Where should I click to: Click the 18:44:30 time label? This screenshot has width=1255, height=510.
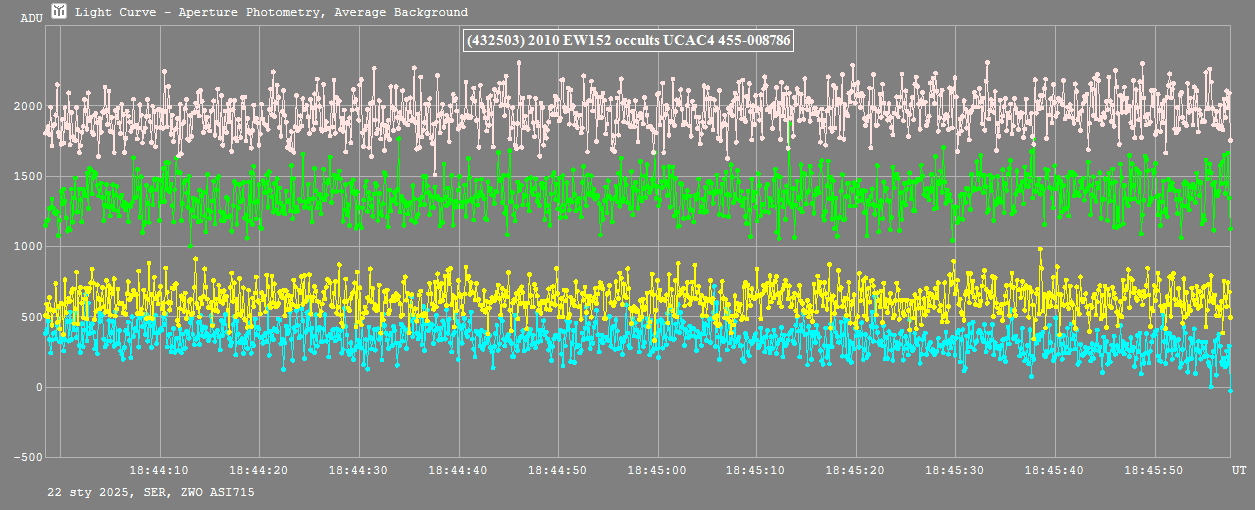[x=358, y=469]
